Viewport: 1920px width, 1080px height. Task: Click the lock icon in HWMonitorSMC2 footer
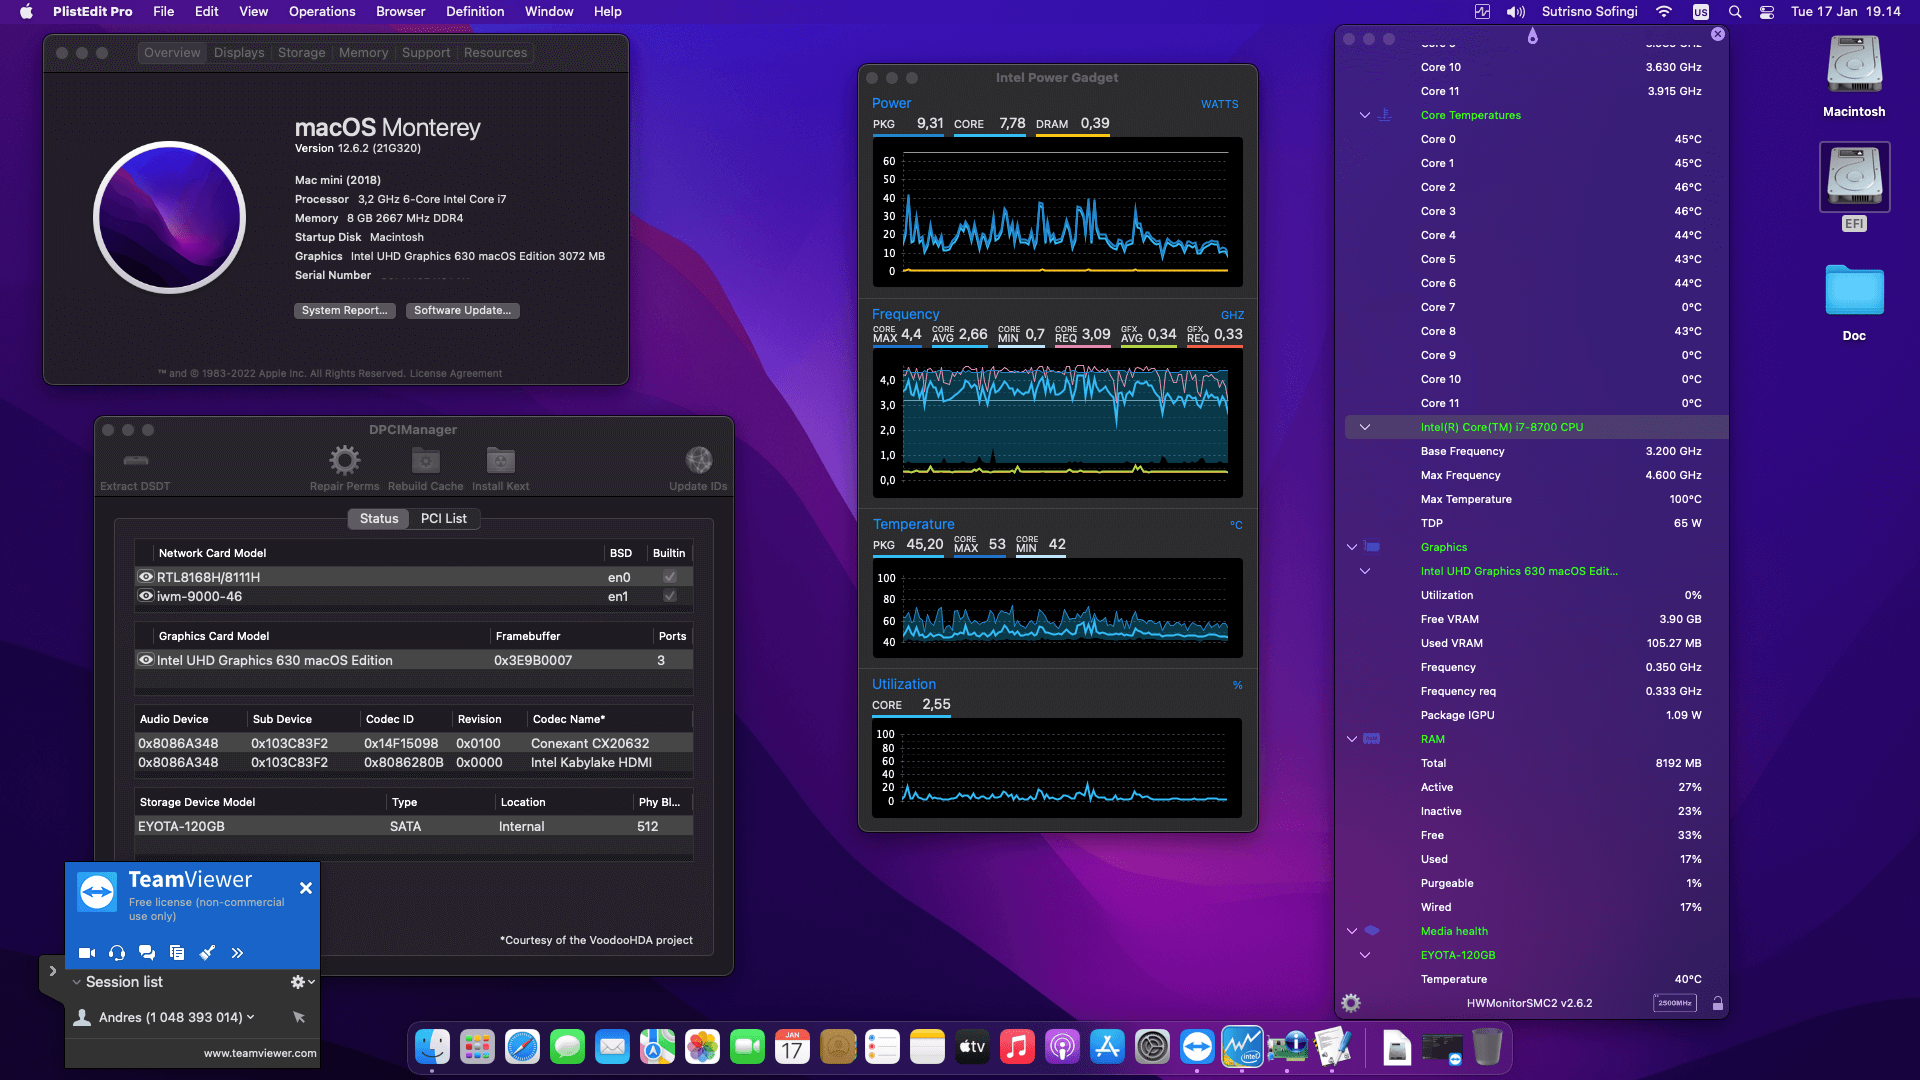point(1717,1003)
